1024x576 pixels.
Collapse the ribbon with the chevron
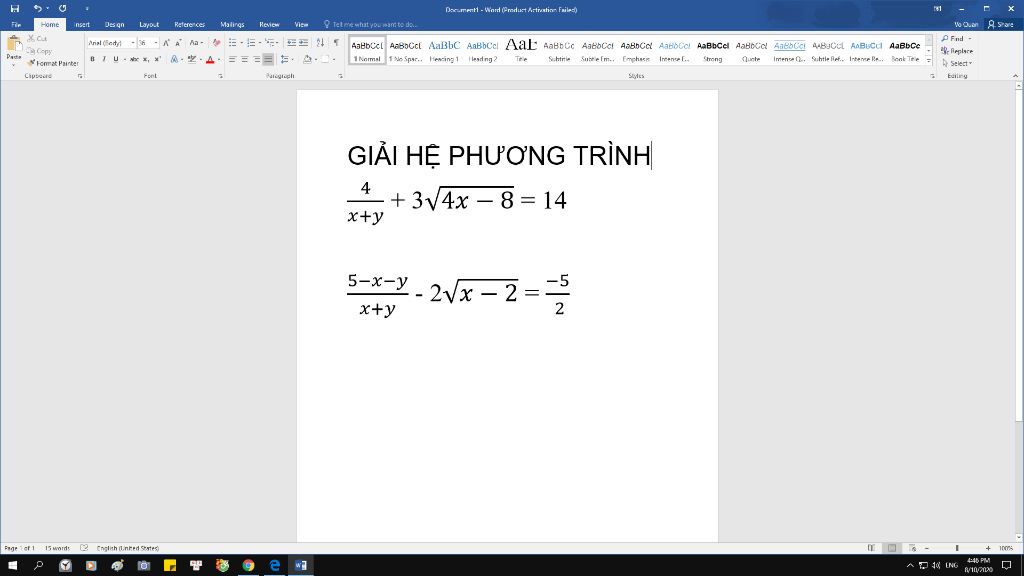pyautogui.click(x=1016, y=76)
